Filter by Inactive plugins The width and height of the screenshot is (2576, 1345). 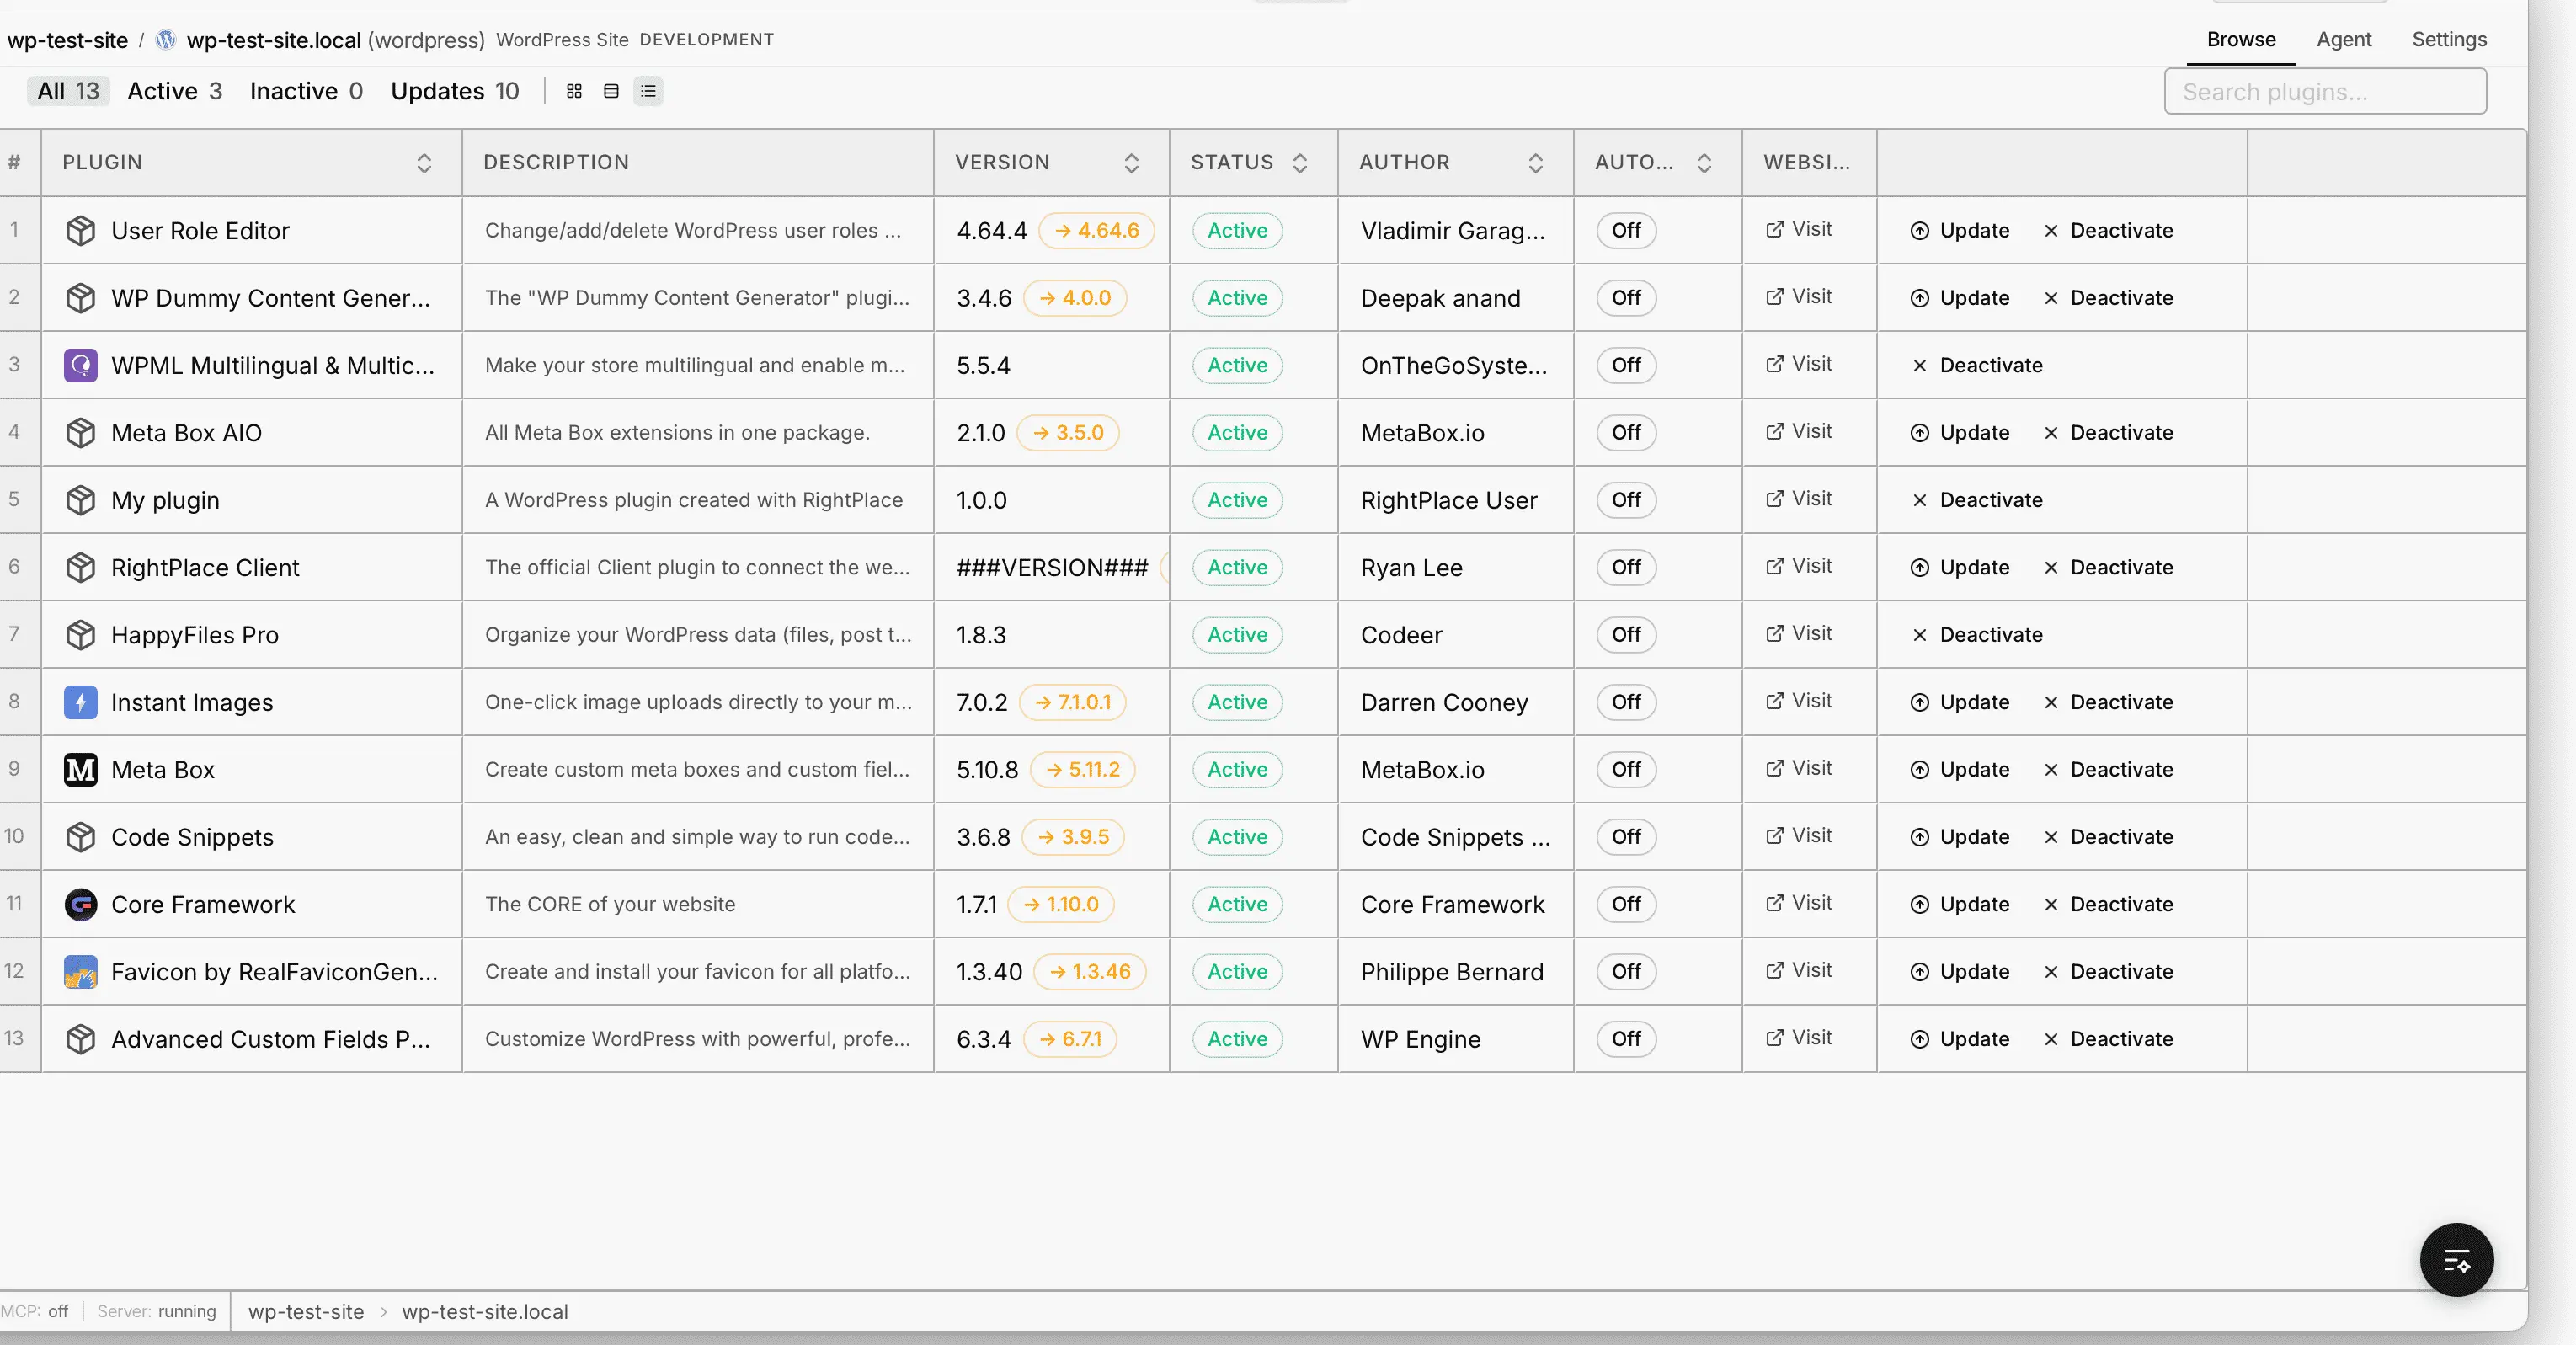306,91
